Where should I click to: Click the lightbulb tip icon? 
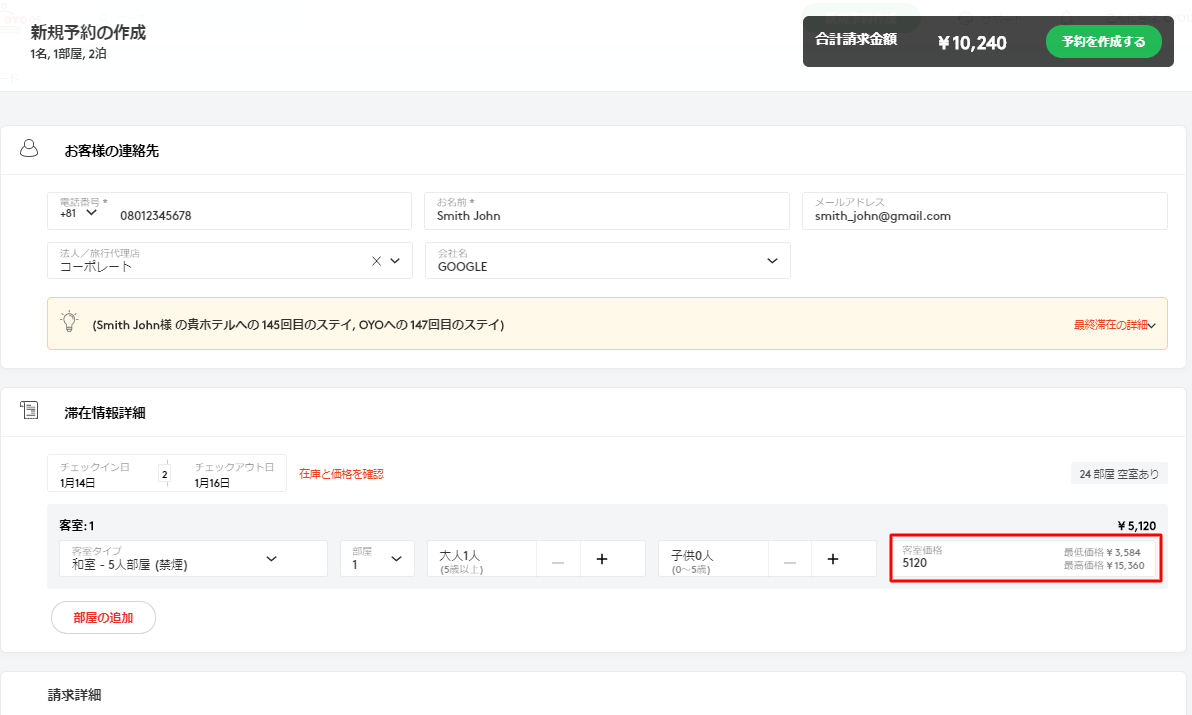69,321
